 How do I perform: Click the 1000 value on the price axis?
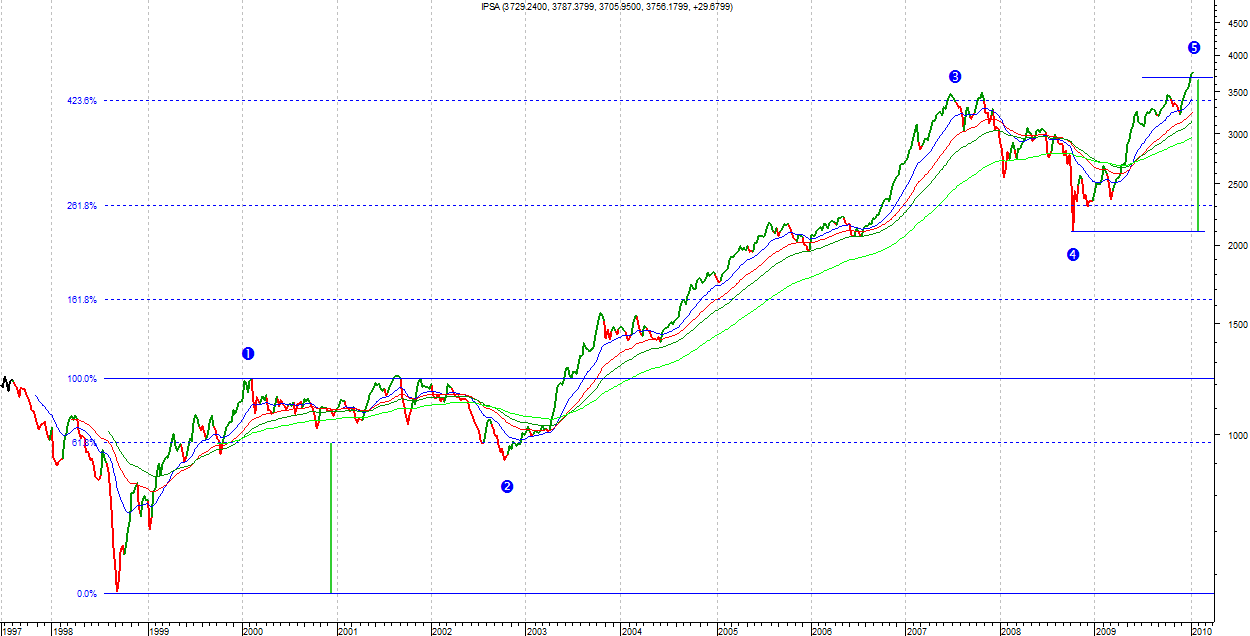(x=1237, y=436)
